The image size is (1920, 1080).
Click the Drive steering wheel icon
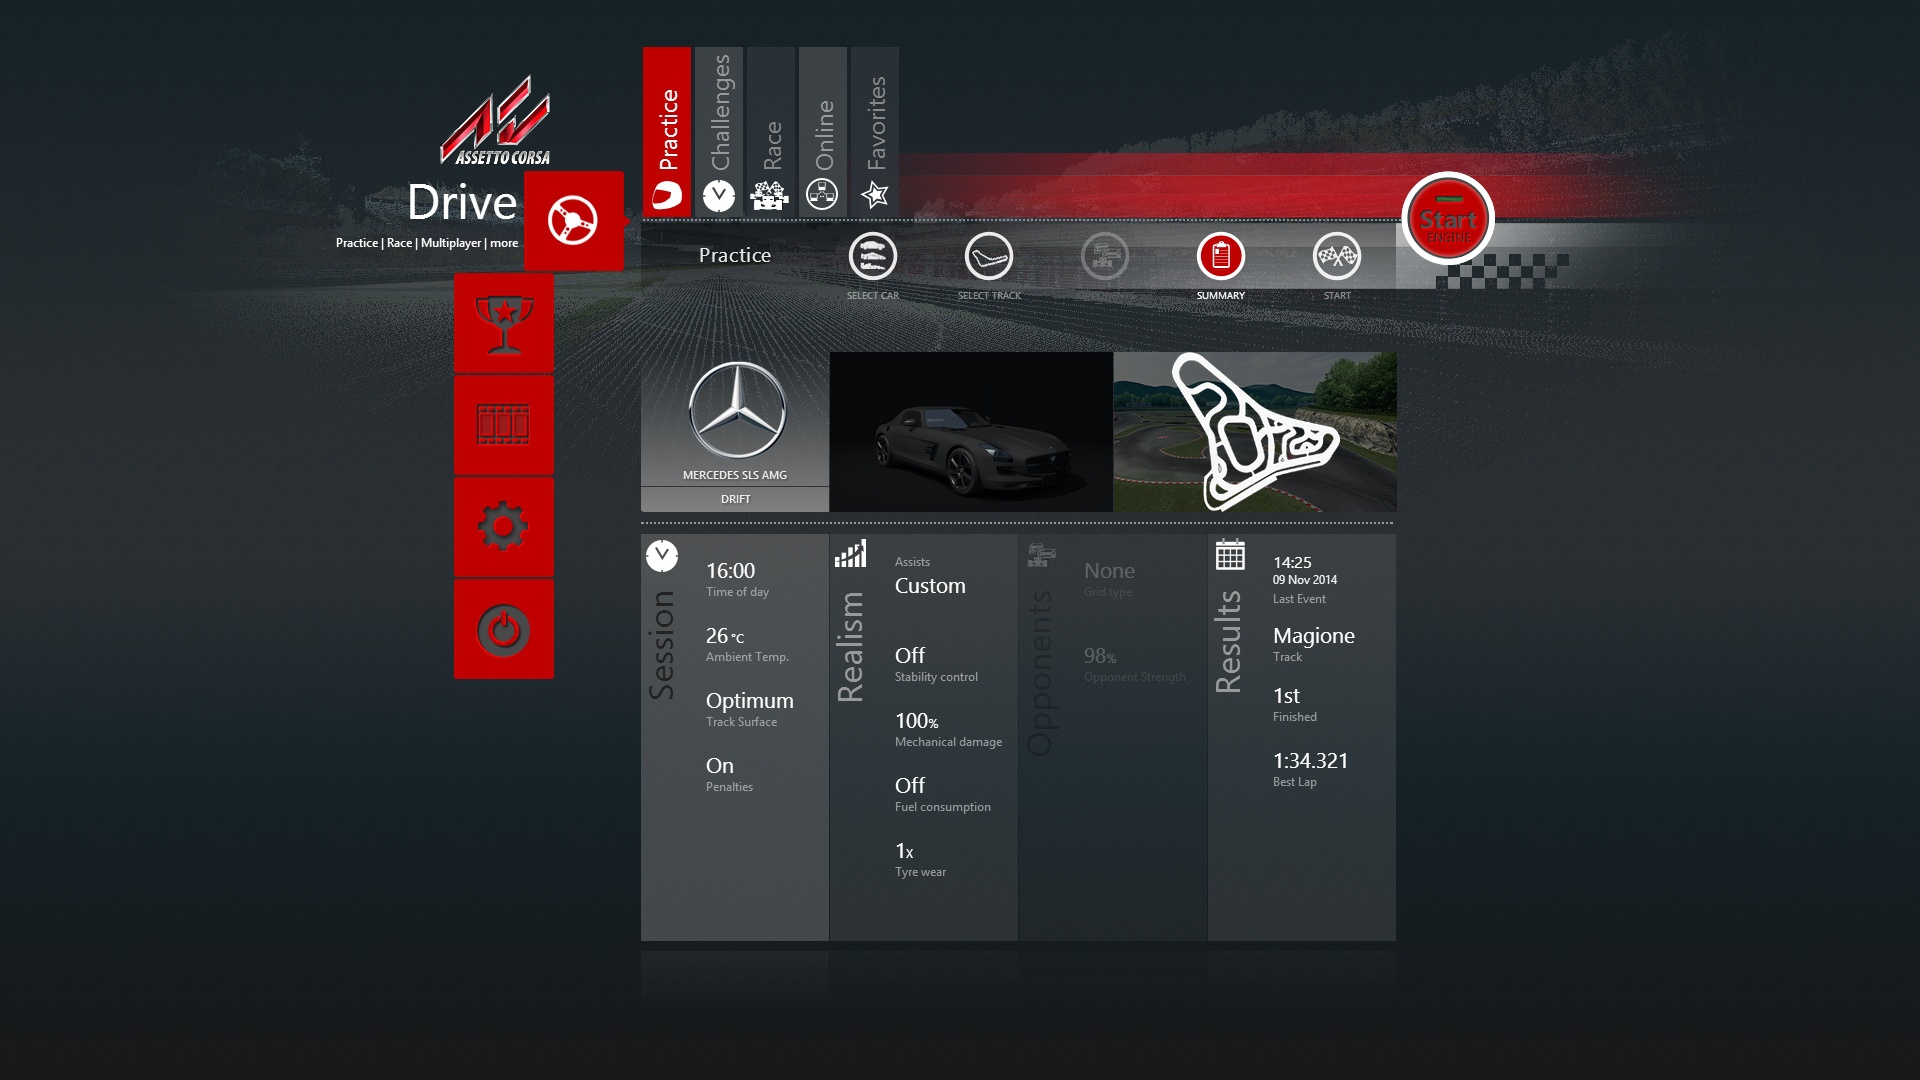click(573, 221)
